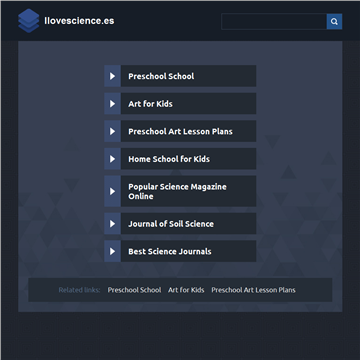This screenshot has height=360, width=360.
Task: Click the magnifier search button
Action: (x=334, y=22)
